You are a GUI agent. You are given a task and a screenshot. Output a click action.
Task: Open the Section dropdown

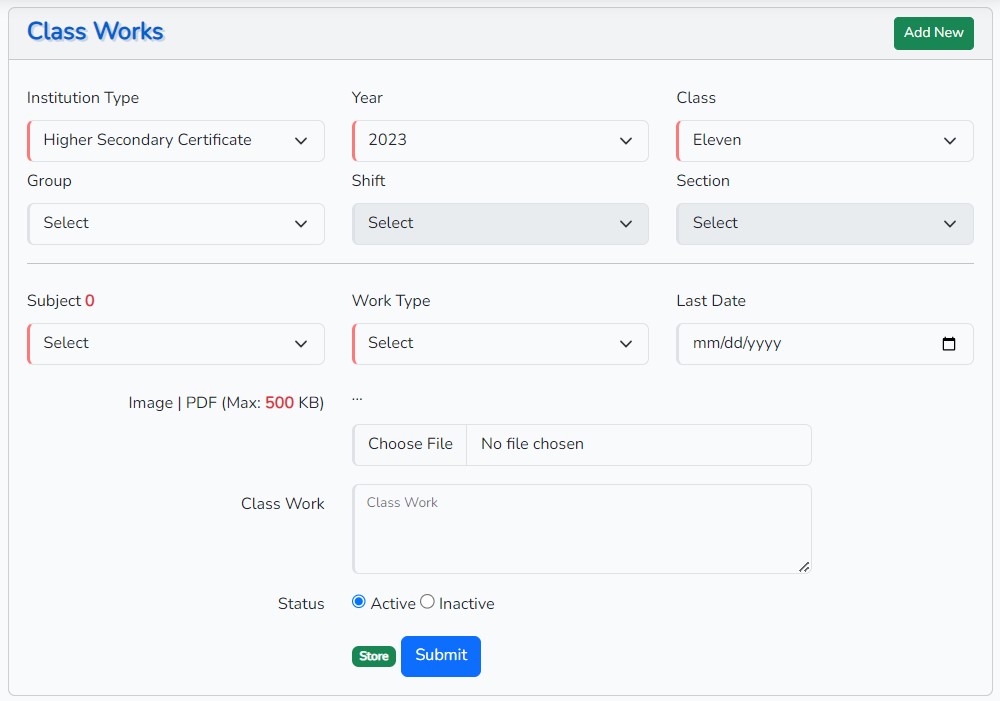[x=824, y=224]
